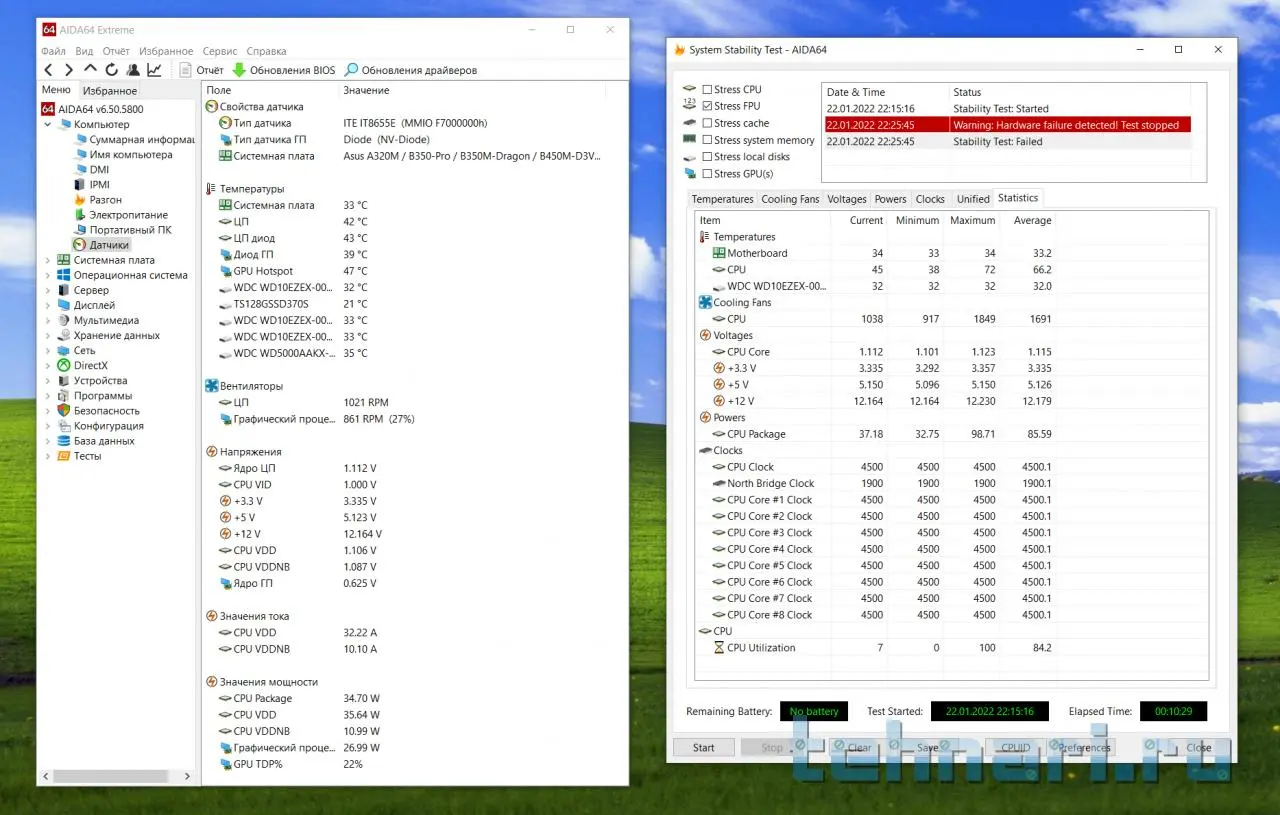1280x815 pixels.
Task: Open the Справка menu
Action: click(266, 51)
